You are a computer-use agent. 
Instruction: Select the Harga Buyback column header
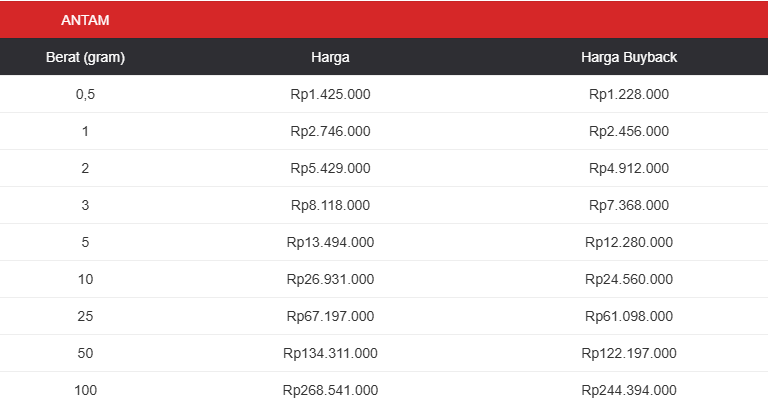click(629, 57)
